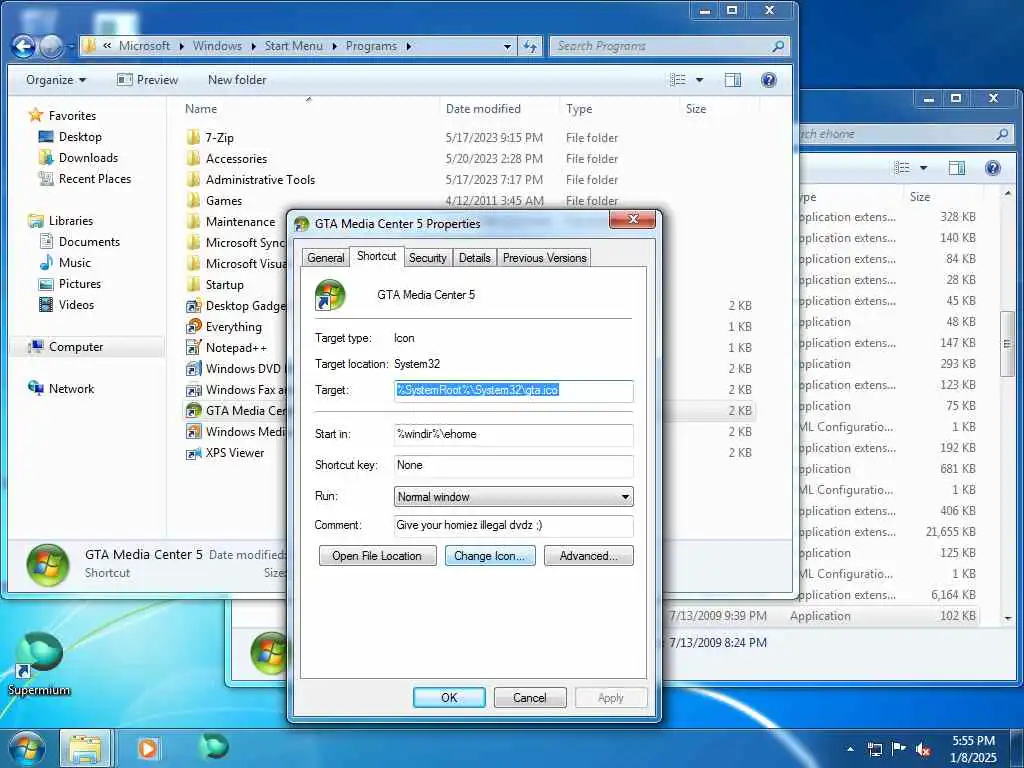
Task: Expand the Start Menu breadcrumb arrow
Action: (334, 46)
